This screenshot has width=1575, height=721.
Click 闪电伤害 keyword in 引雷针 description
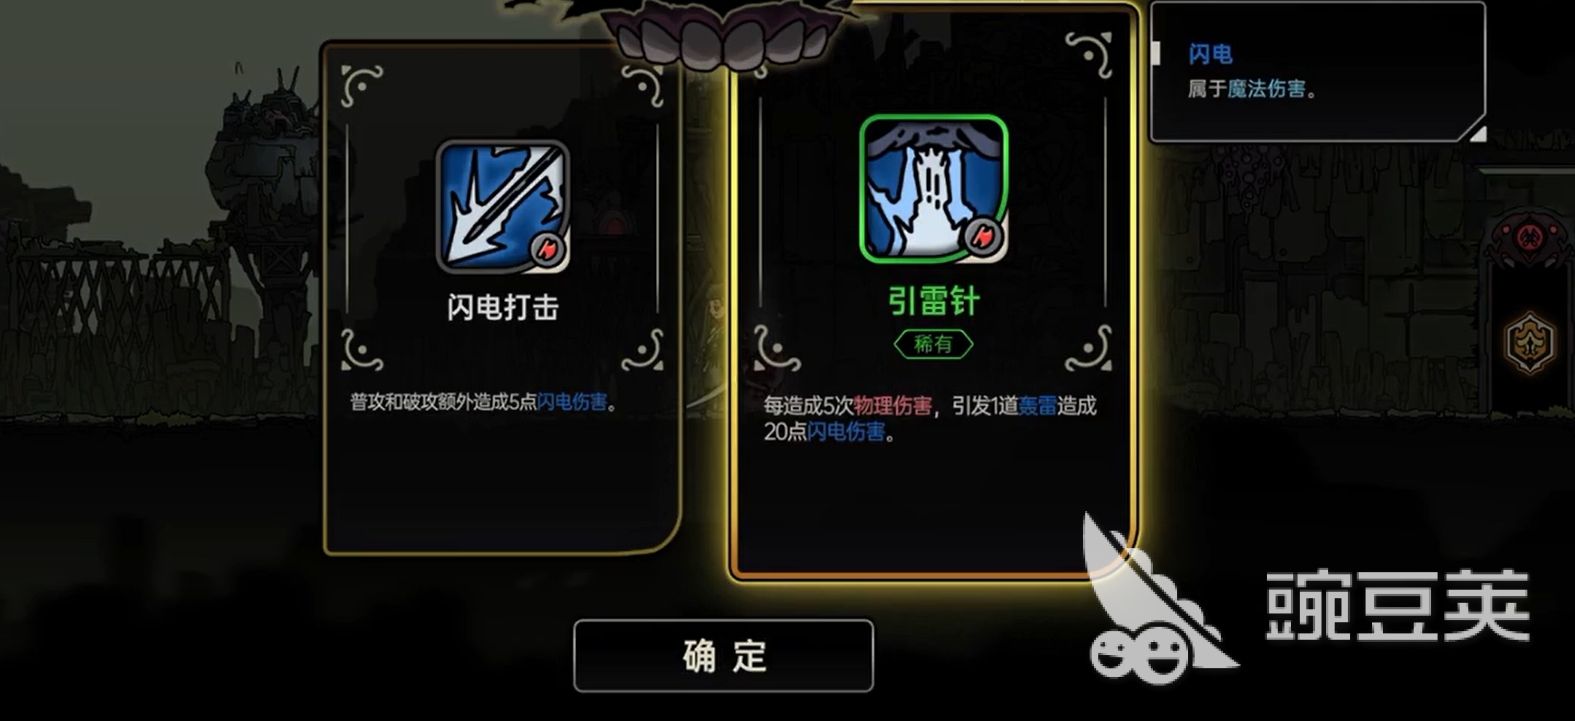pos(846,432)
